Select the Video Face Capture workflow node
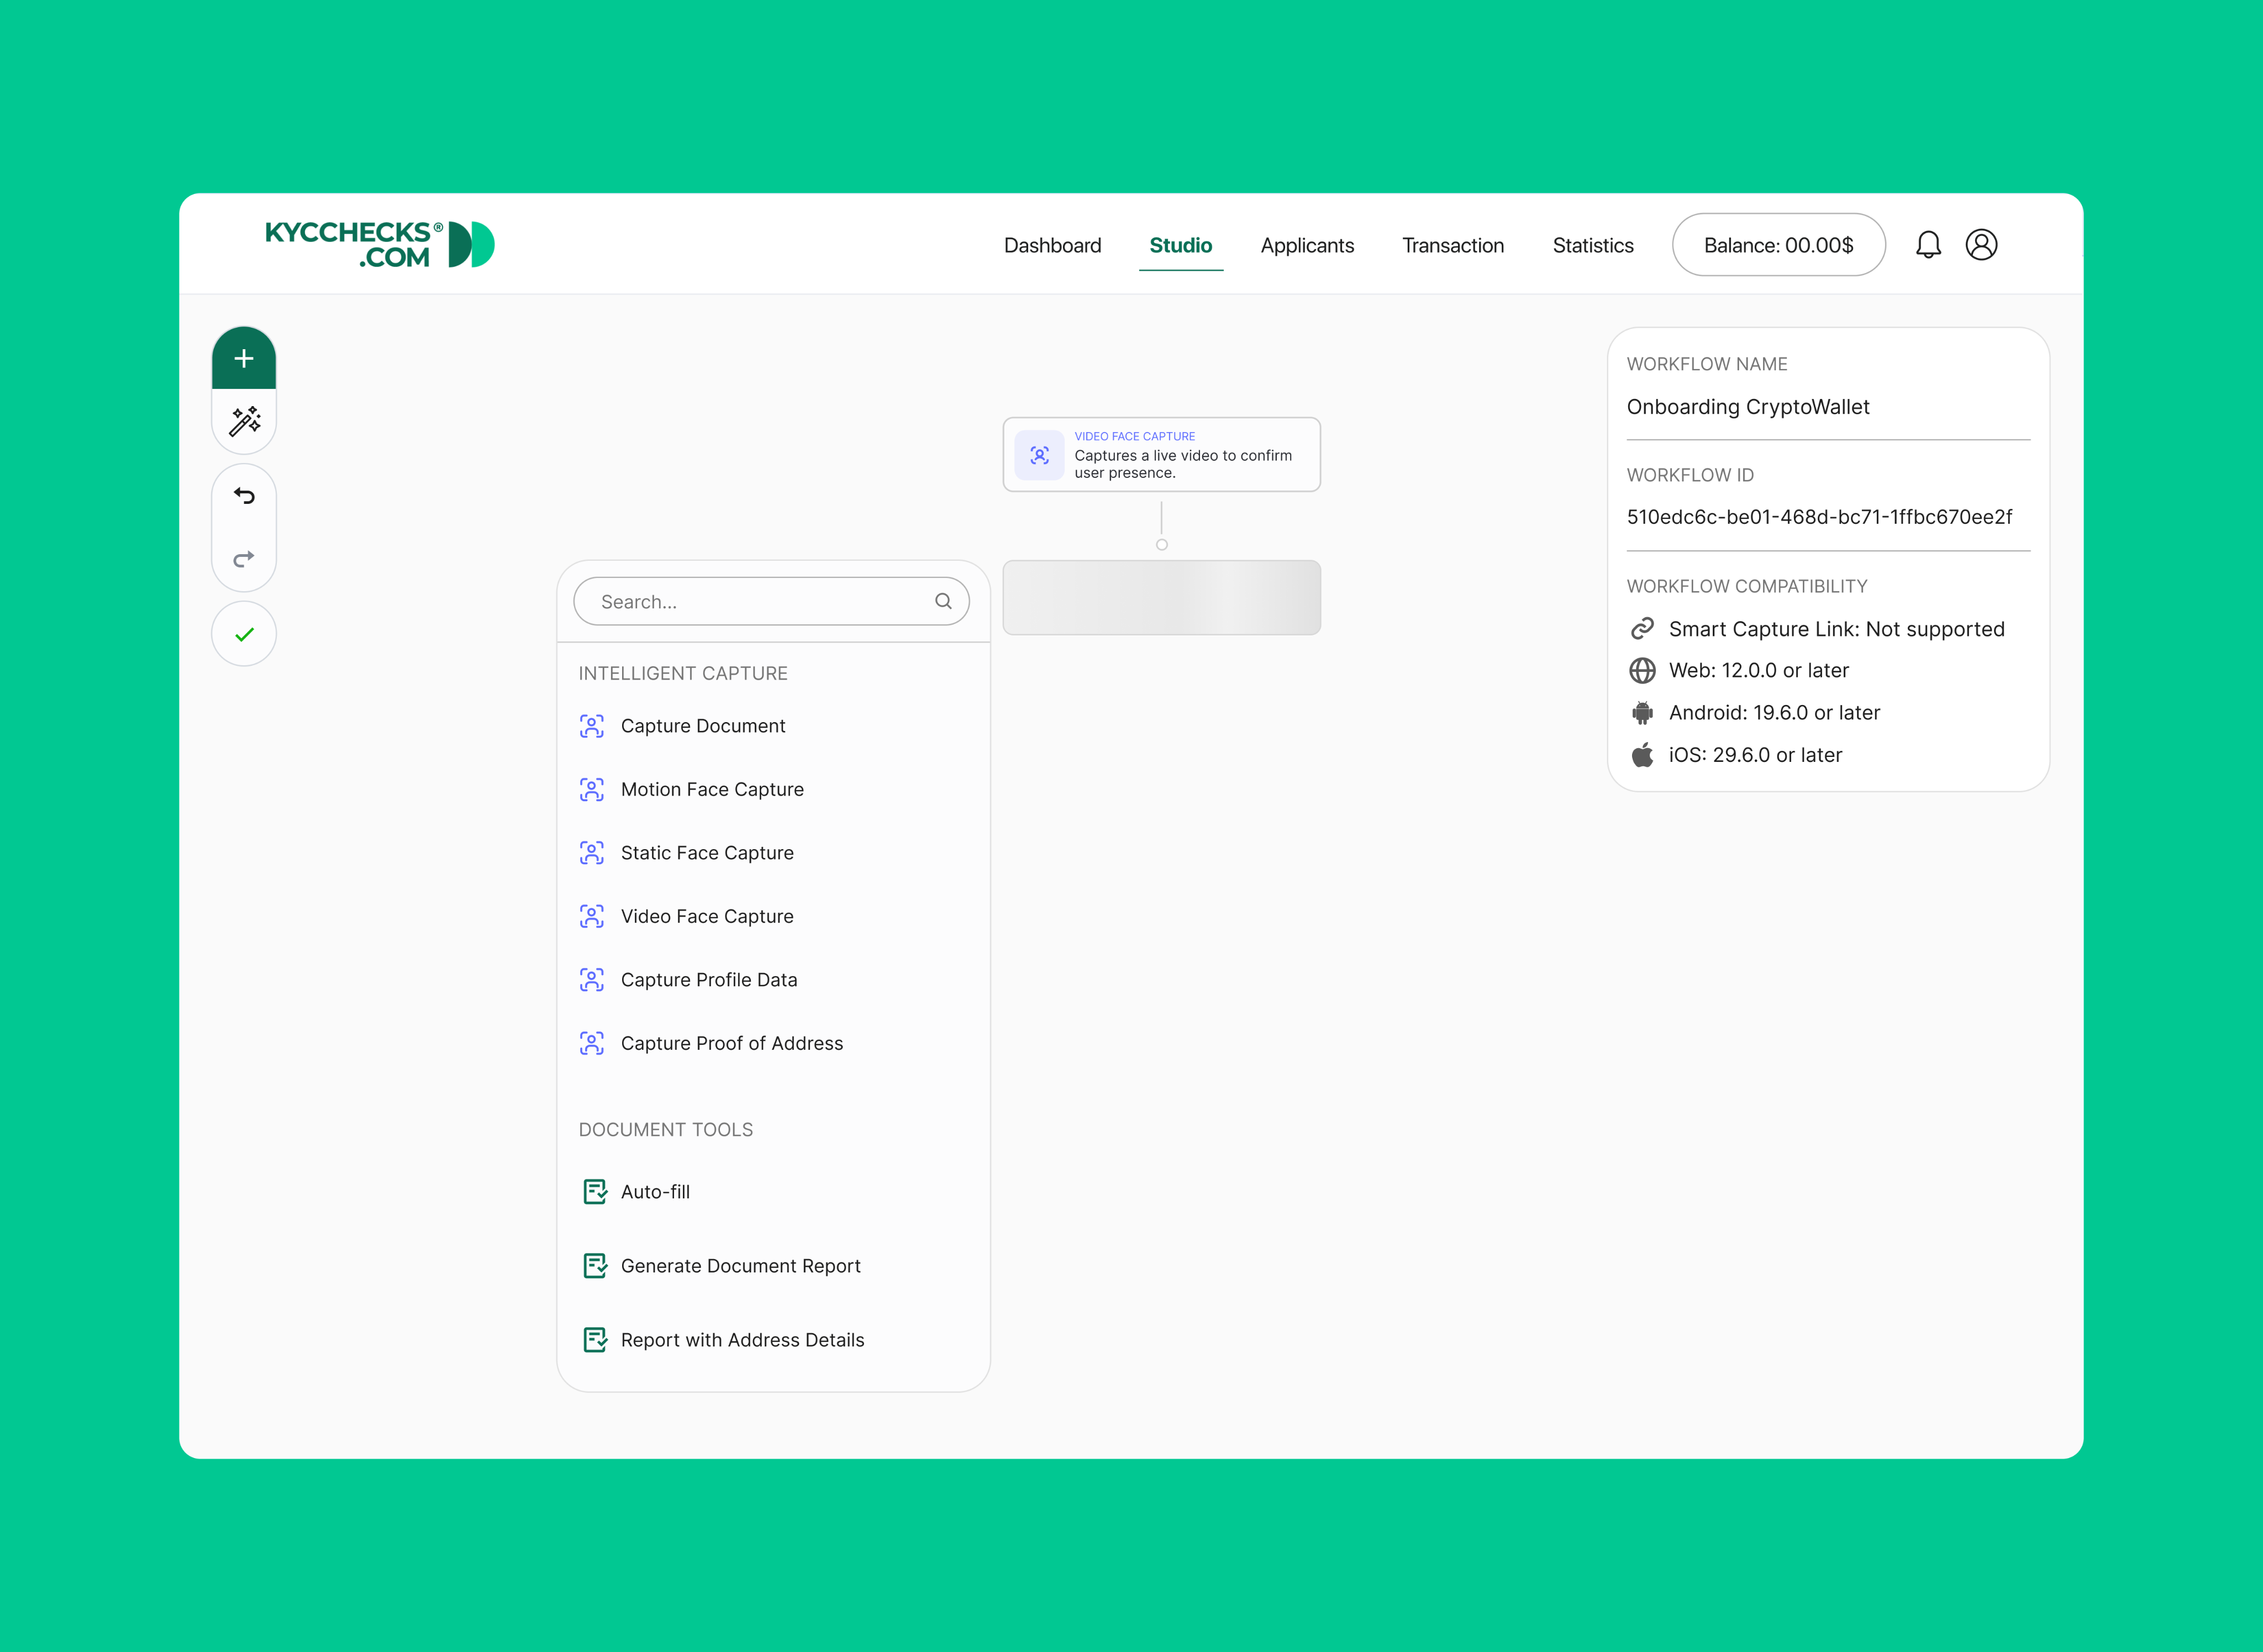The width and height of the screenshot is (2263, 1652). tap(1161, 455)
